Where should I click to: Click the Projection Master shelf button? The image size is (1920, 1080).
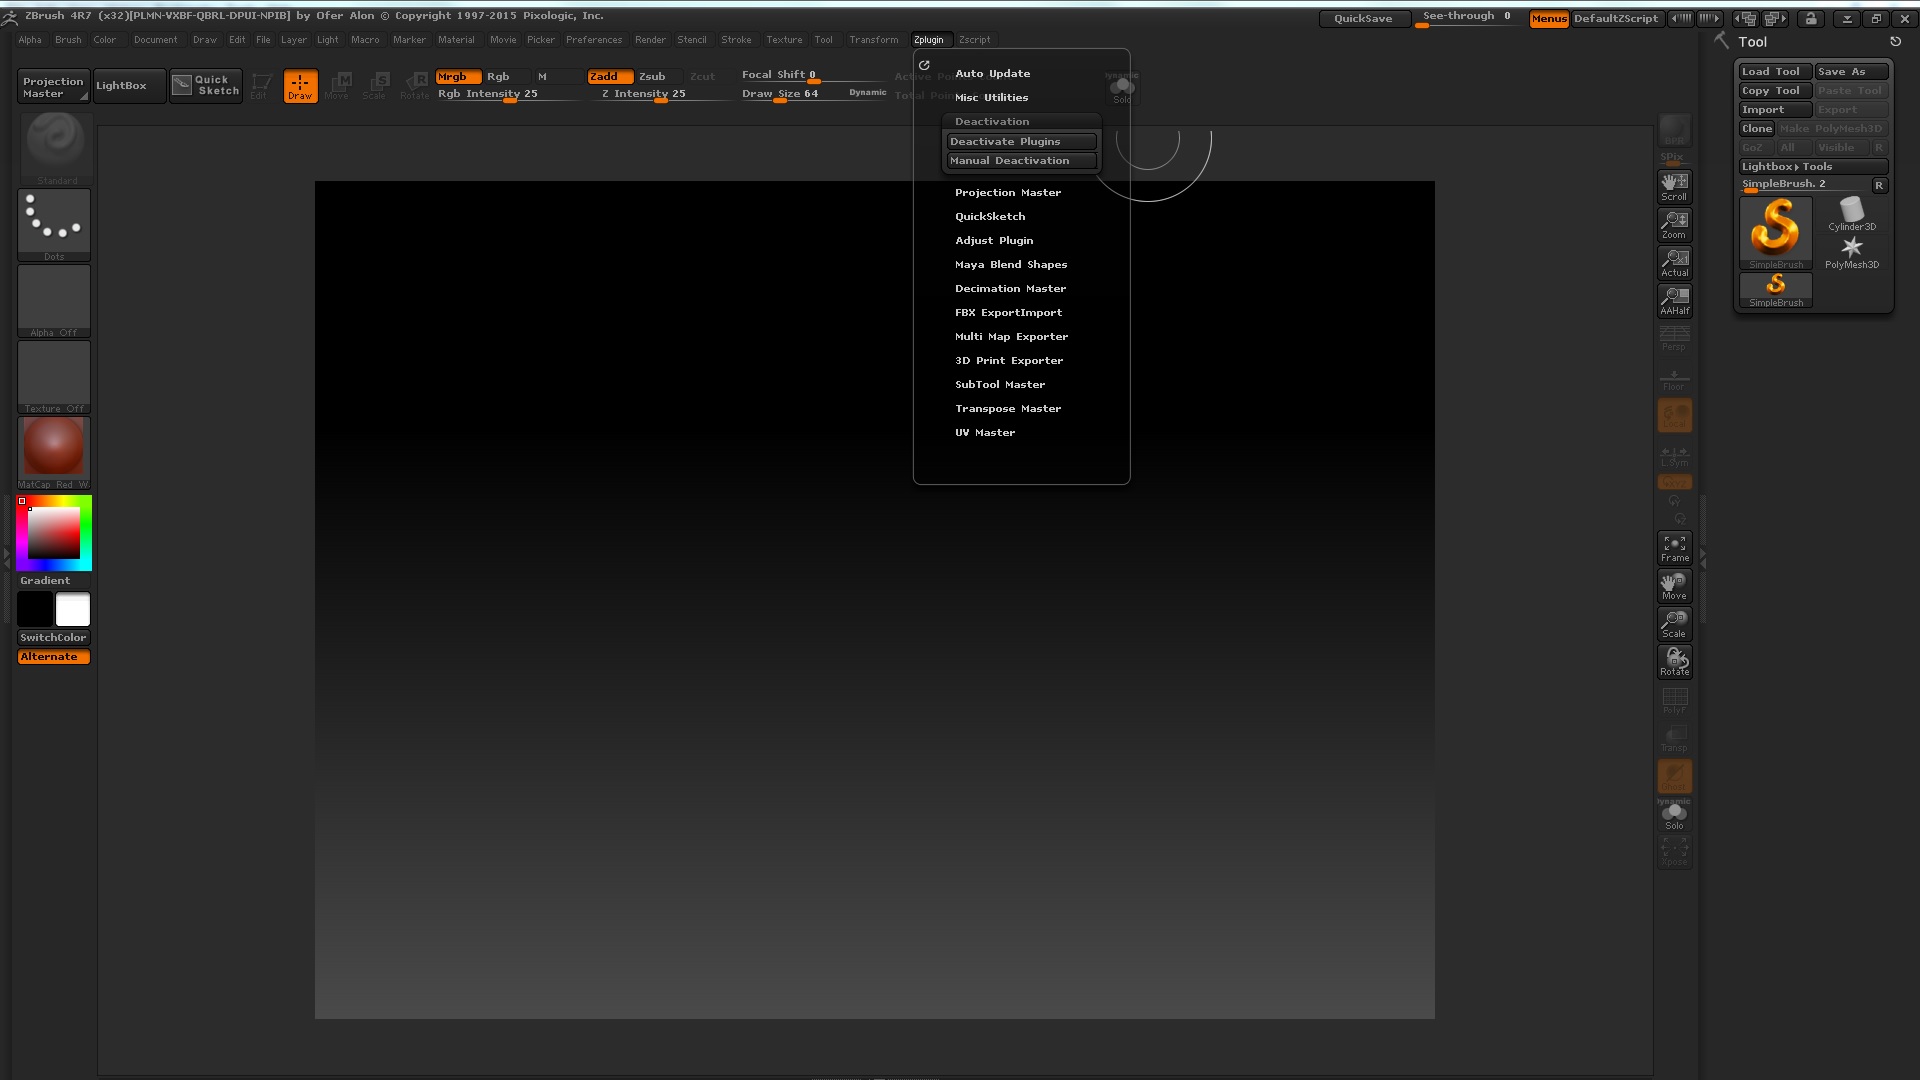(54, 86)
